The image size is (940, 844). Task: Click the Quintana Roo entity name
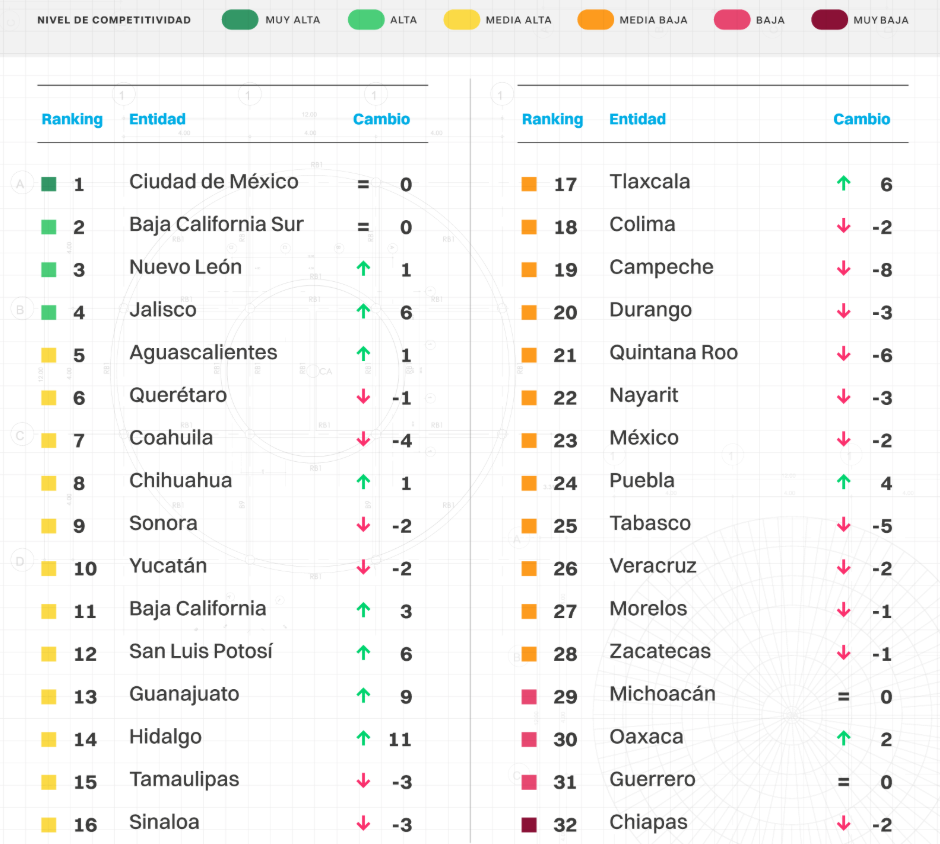pyautogui.click(x=674, y=352)
